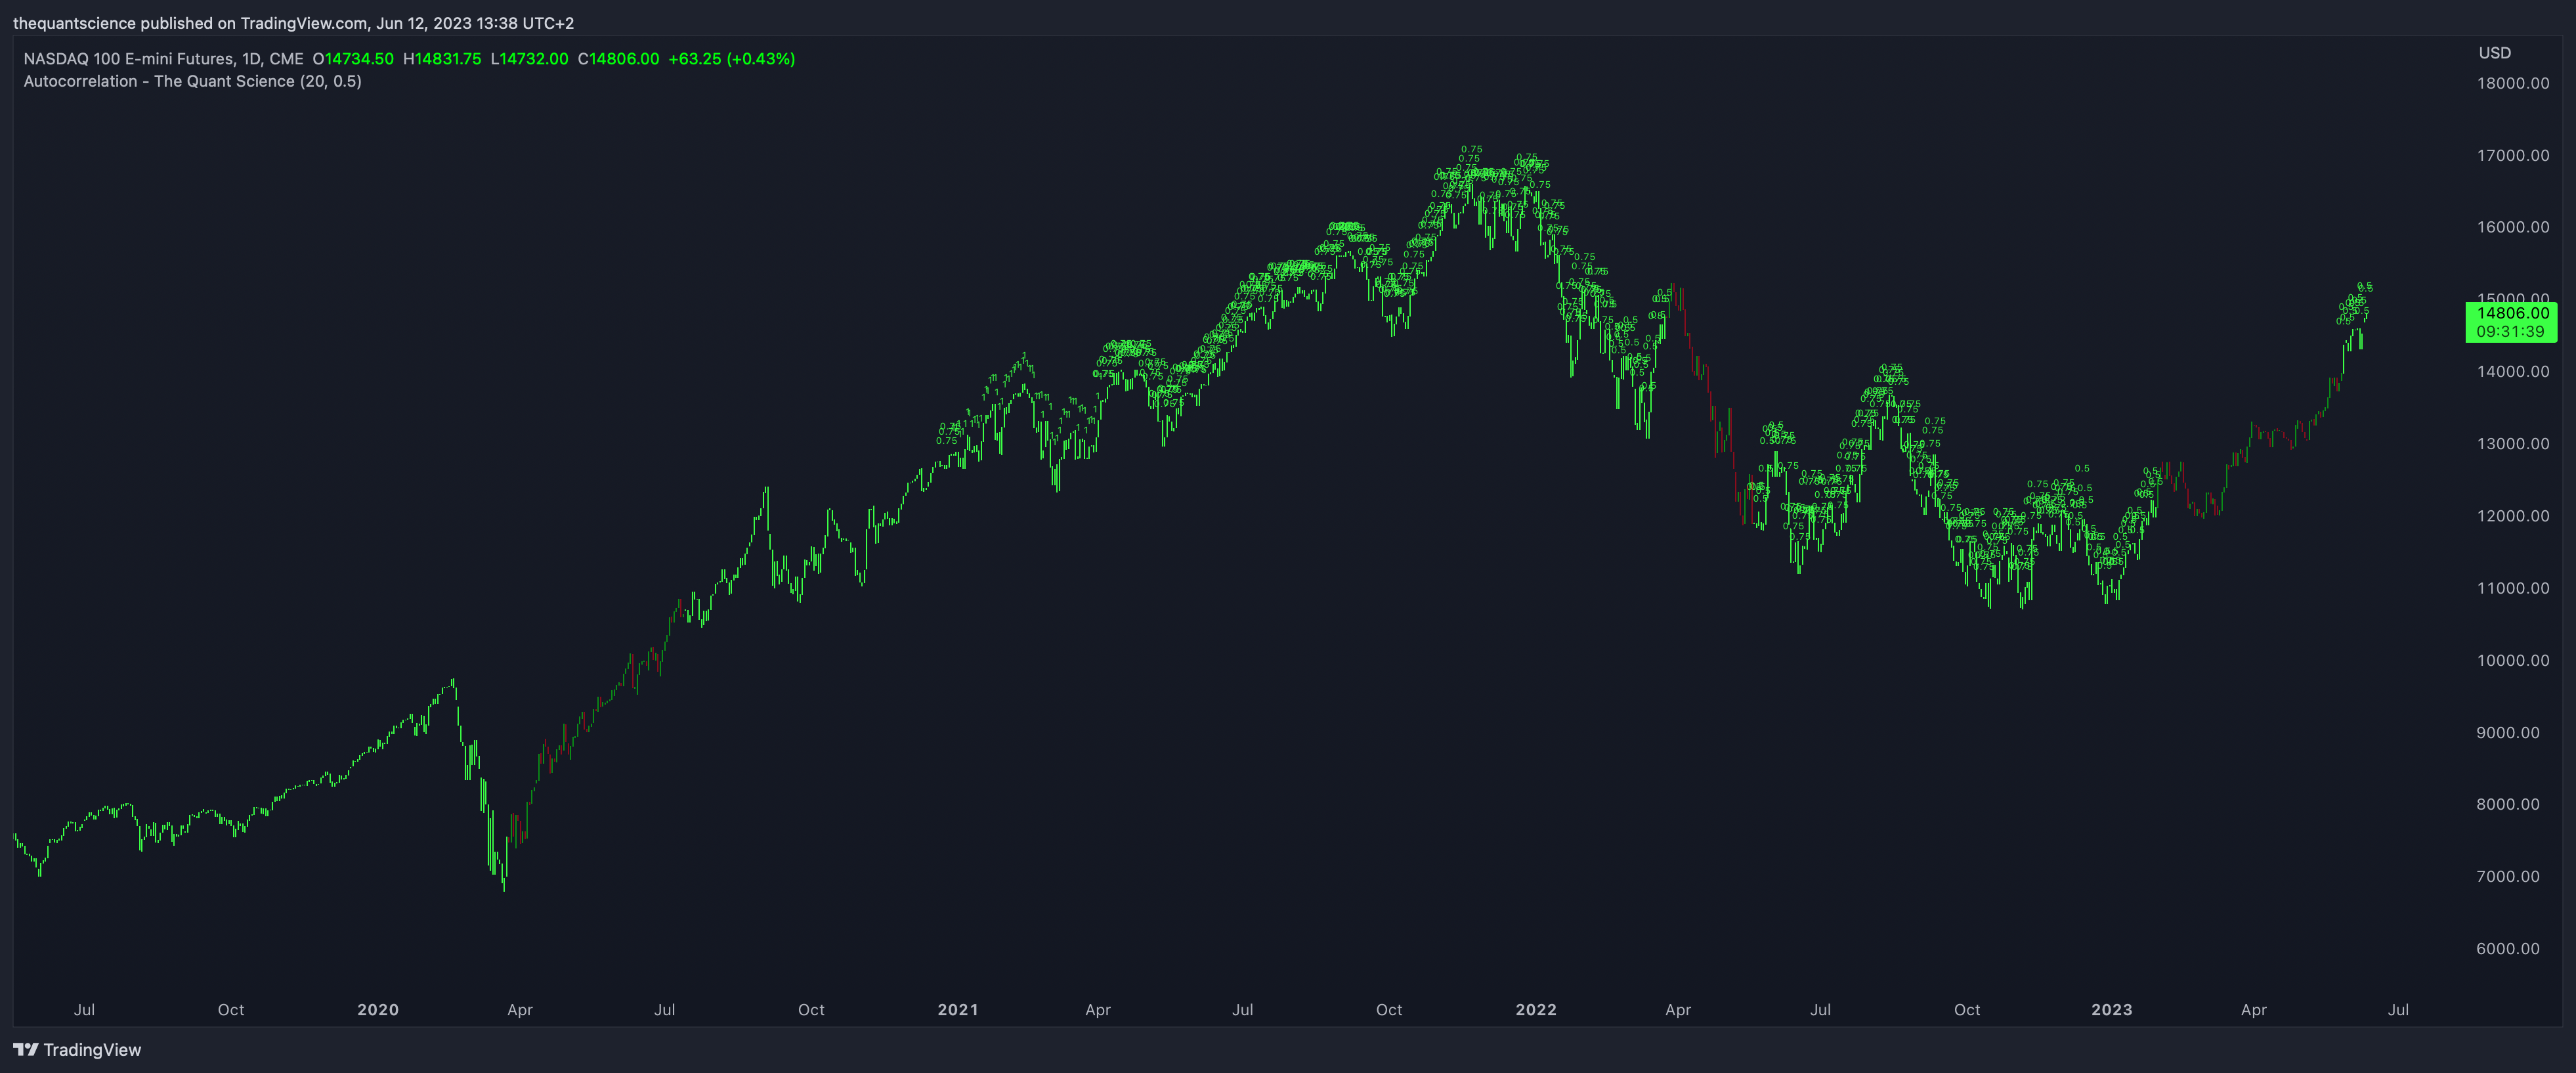The width and height of the screenshot is (2576, 1073).
Task: Click the 10000.00 price axis label
Action: click(2513, 660)
